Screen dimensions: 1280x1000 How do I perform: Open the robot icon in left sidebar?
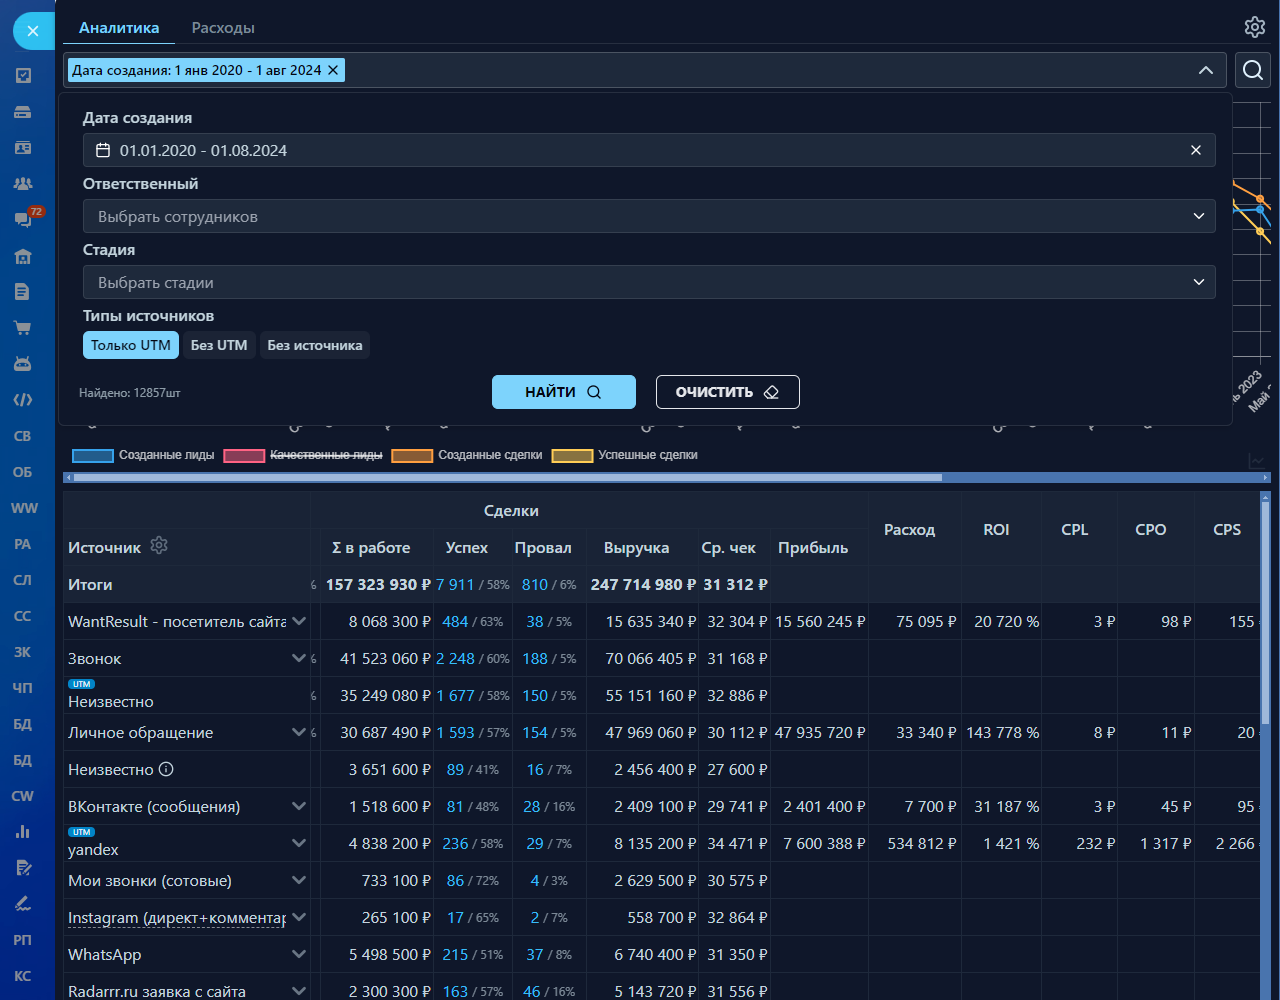click(x=23, y=364)
